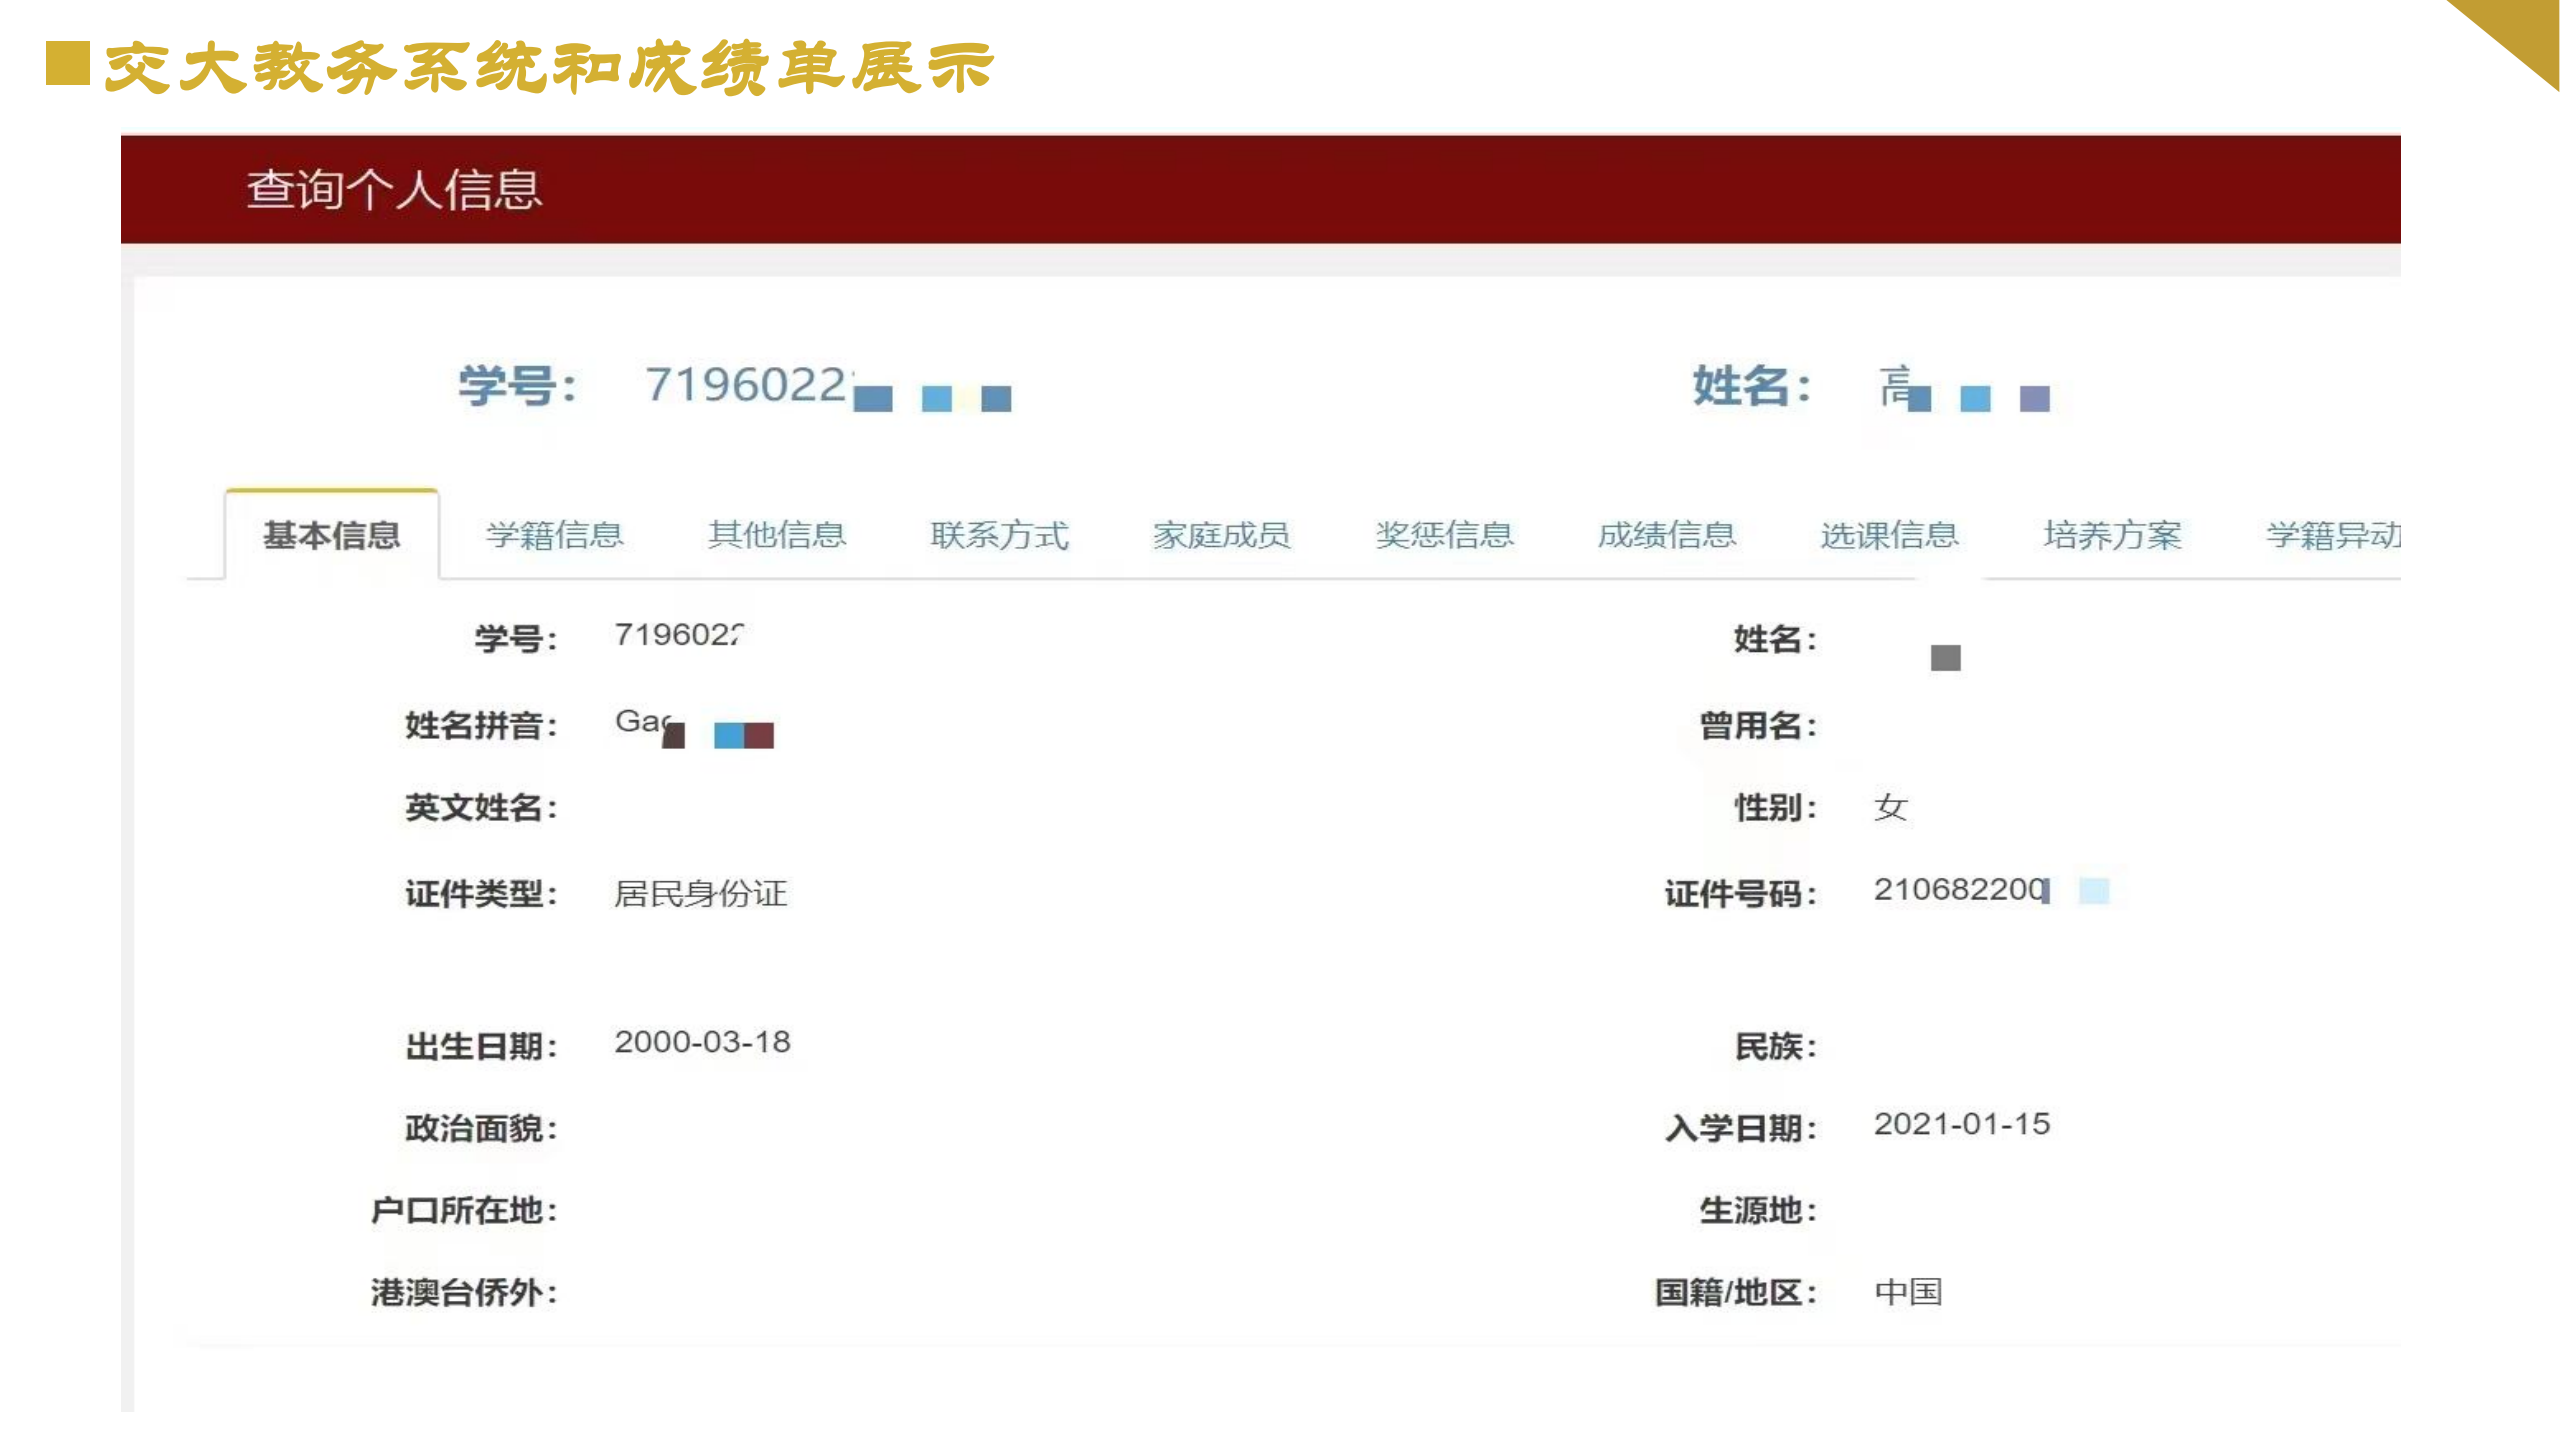
Task: Open the 成绩信息 tab
Action: 1667,535
